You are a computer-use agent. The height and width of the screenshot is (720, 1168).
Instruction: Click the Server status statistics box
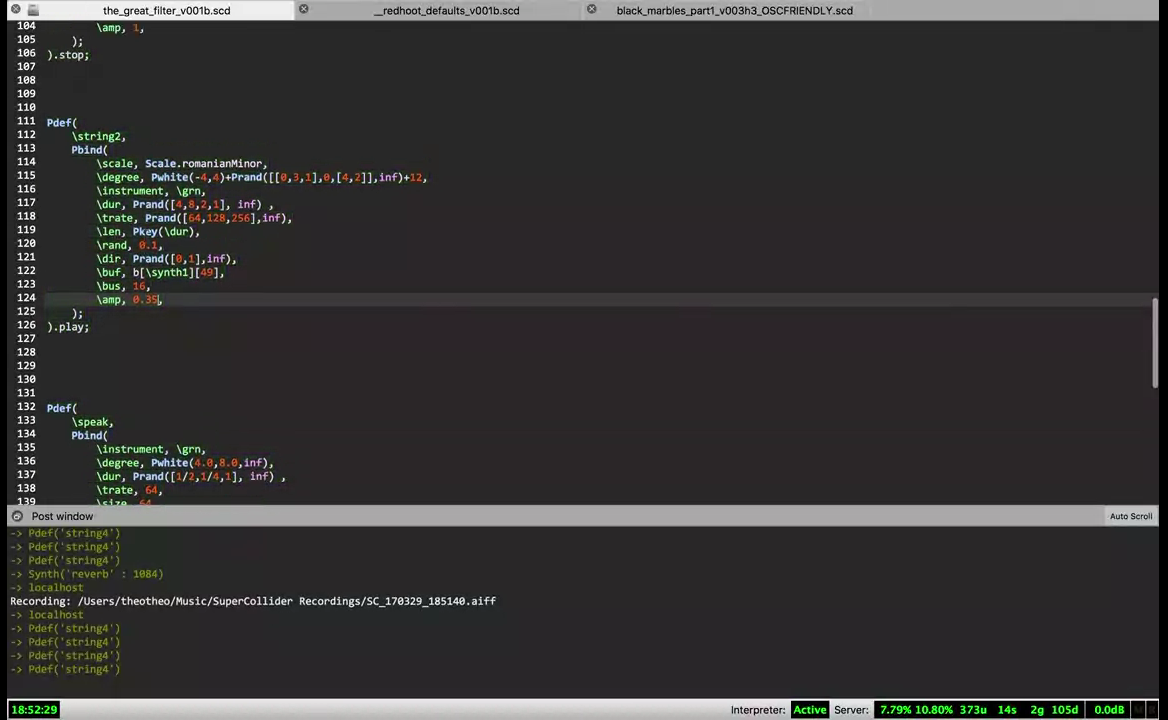(978, 710)
